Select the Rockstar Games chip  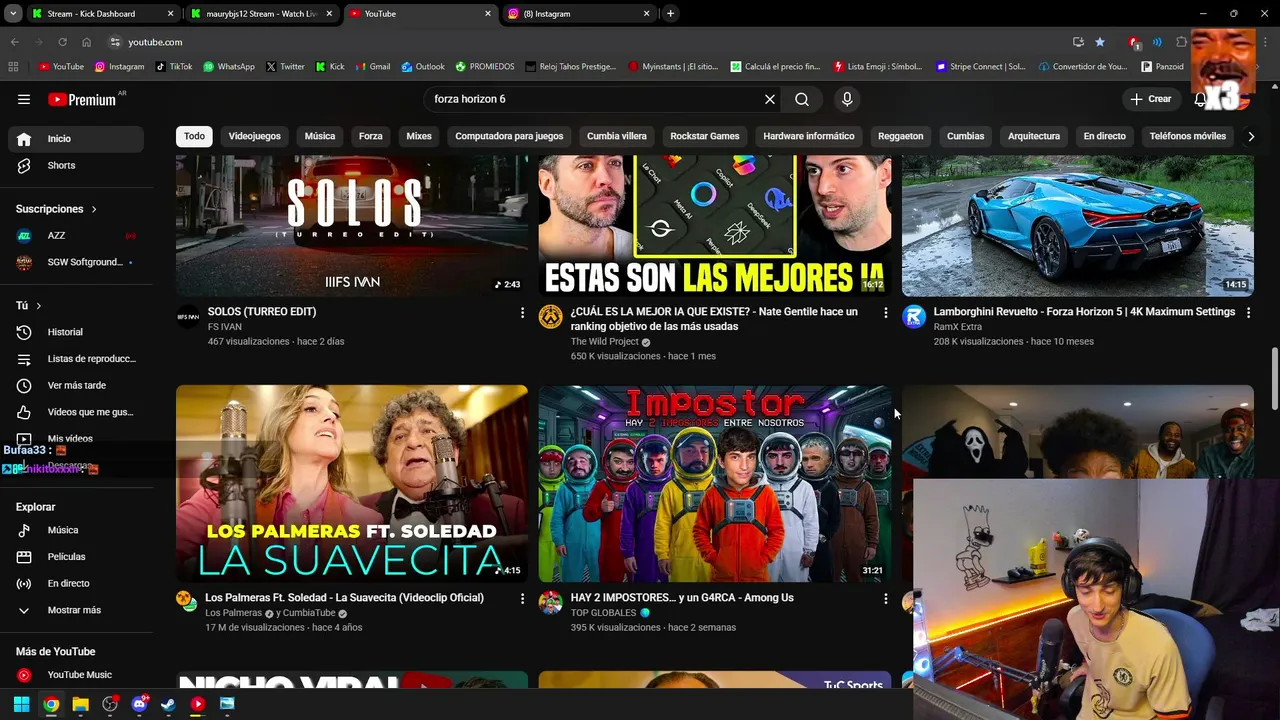(705, 136)
